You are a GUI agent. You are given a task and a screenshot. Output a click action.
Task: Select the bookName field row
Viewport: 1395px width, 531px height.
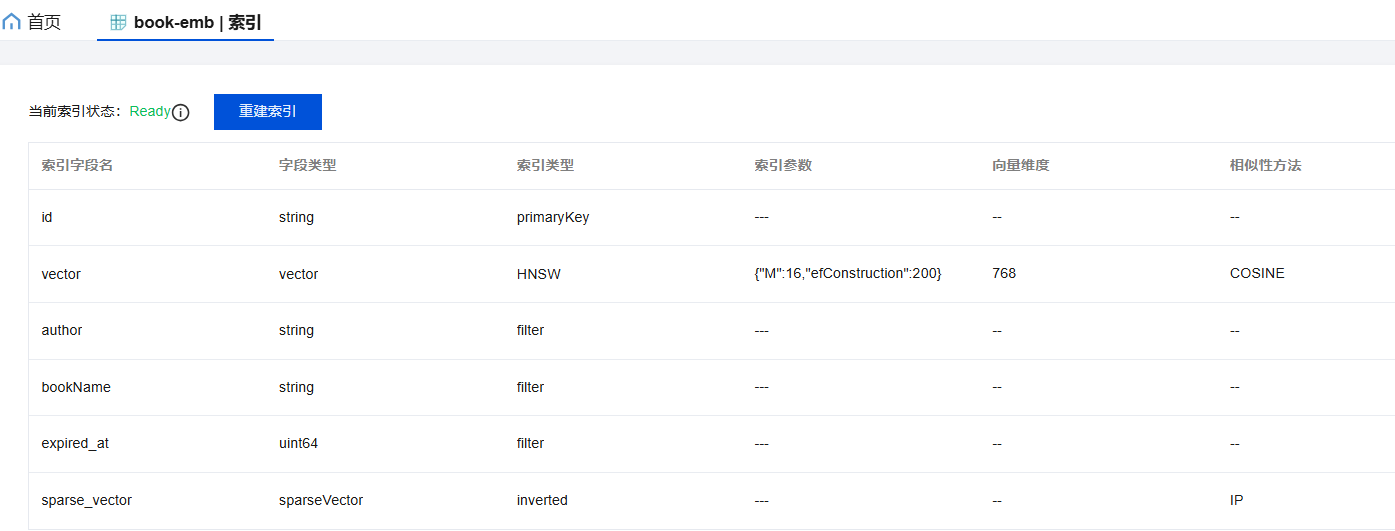click(x=76, y=387)
